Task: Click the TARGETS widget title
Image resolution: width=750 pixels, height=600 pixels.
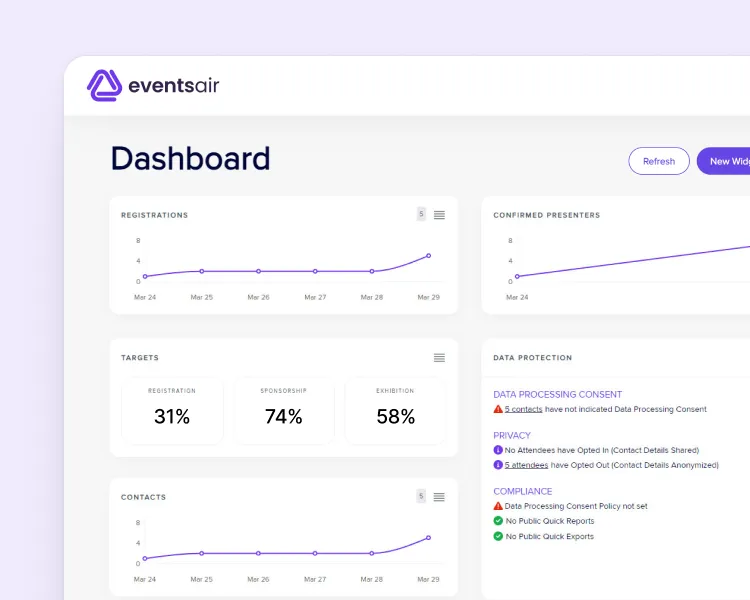Action: tap(140, 357)
